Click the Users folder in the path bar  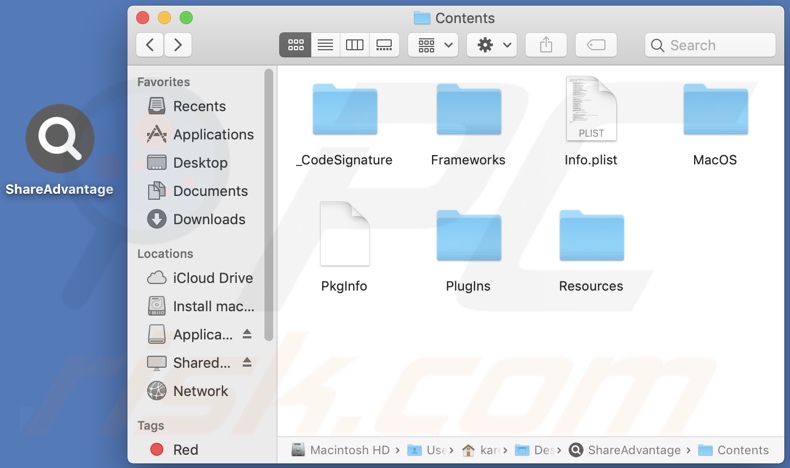pos(426,450)
